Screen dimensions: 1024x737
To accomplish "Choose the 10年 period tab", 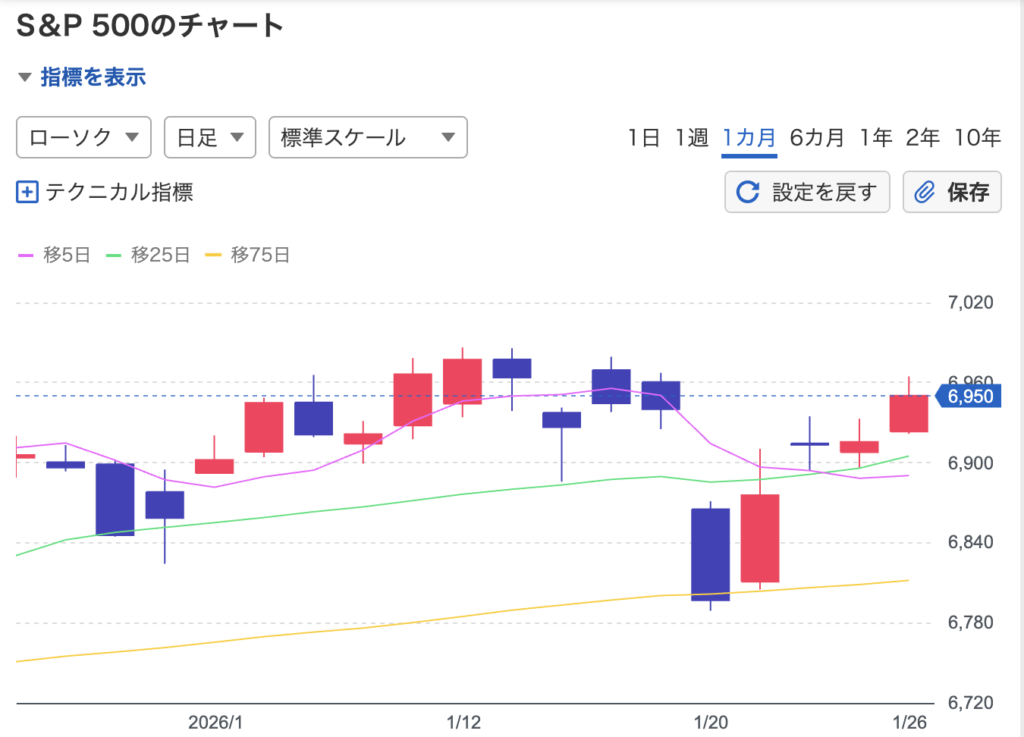I will pyautogui.click(x=977, y=138).
